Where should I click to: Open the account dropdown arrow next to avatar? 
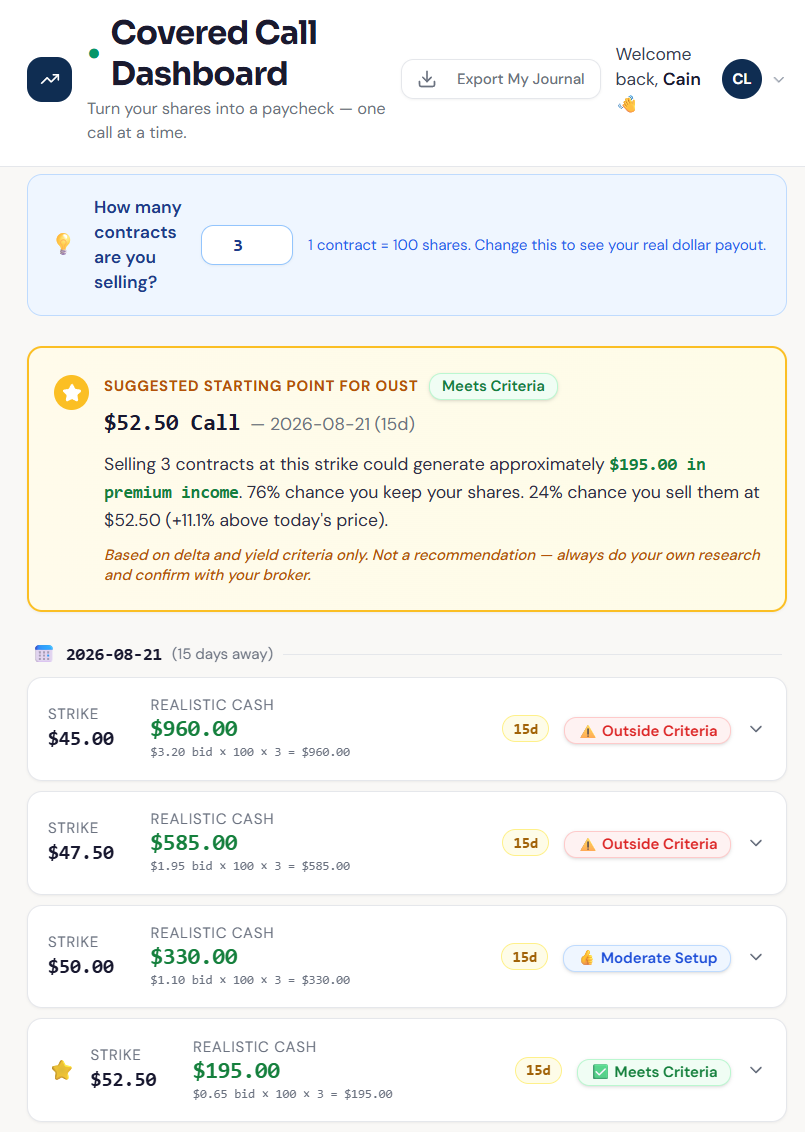click(778, 79)
